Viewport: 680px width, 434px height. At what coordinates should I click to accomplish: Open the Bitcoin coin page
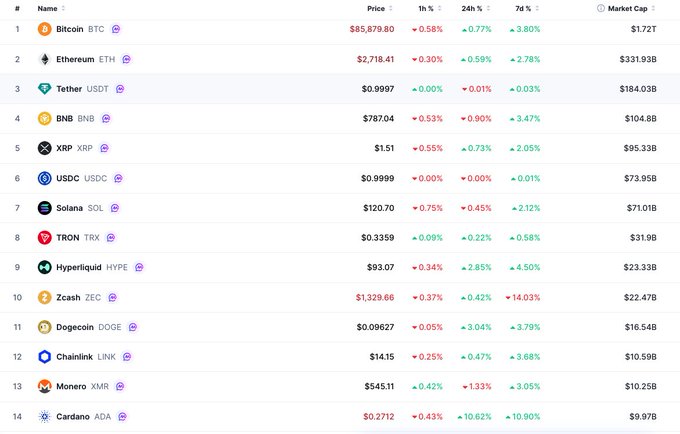click(x=69, y=29)
